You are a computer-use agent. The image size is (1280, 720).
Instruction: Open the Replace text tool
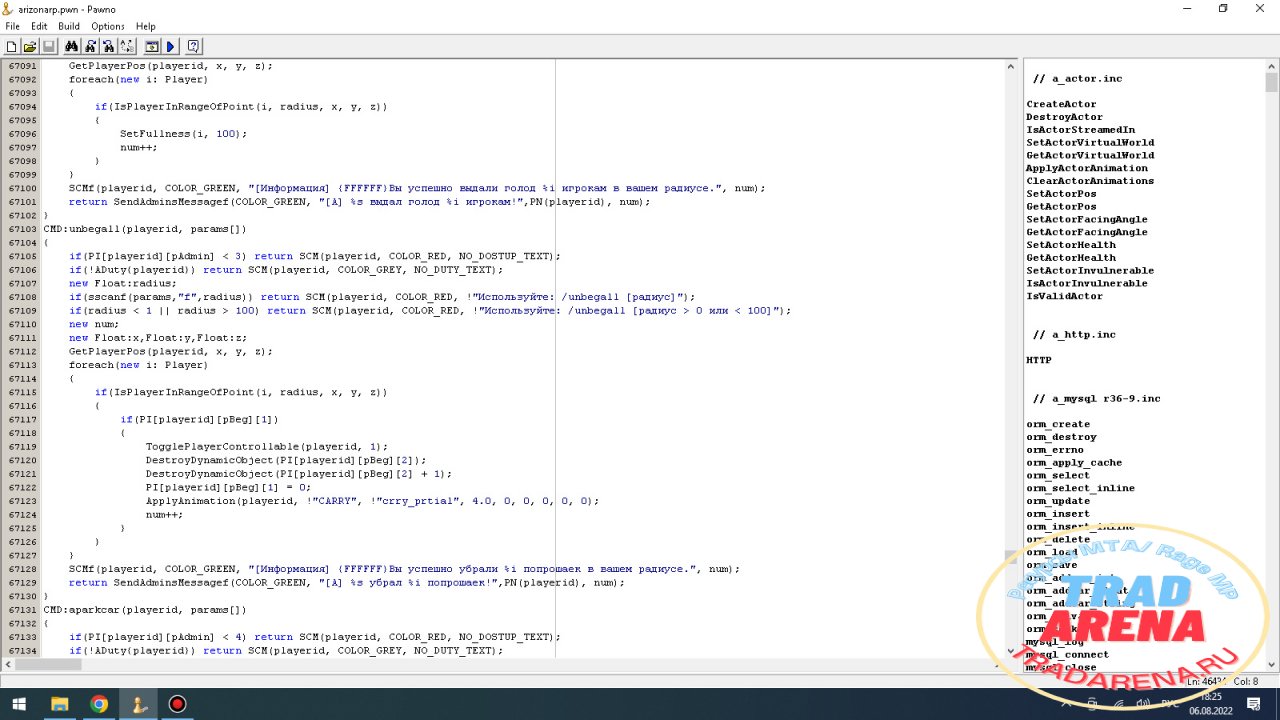click(127, 46)
